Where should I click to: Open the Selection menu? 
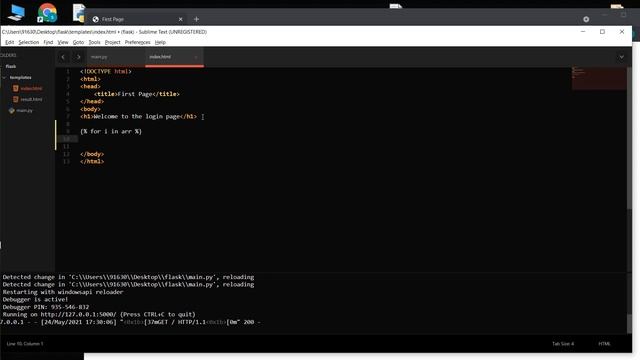29,42
